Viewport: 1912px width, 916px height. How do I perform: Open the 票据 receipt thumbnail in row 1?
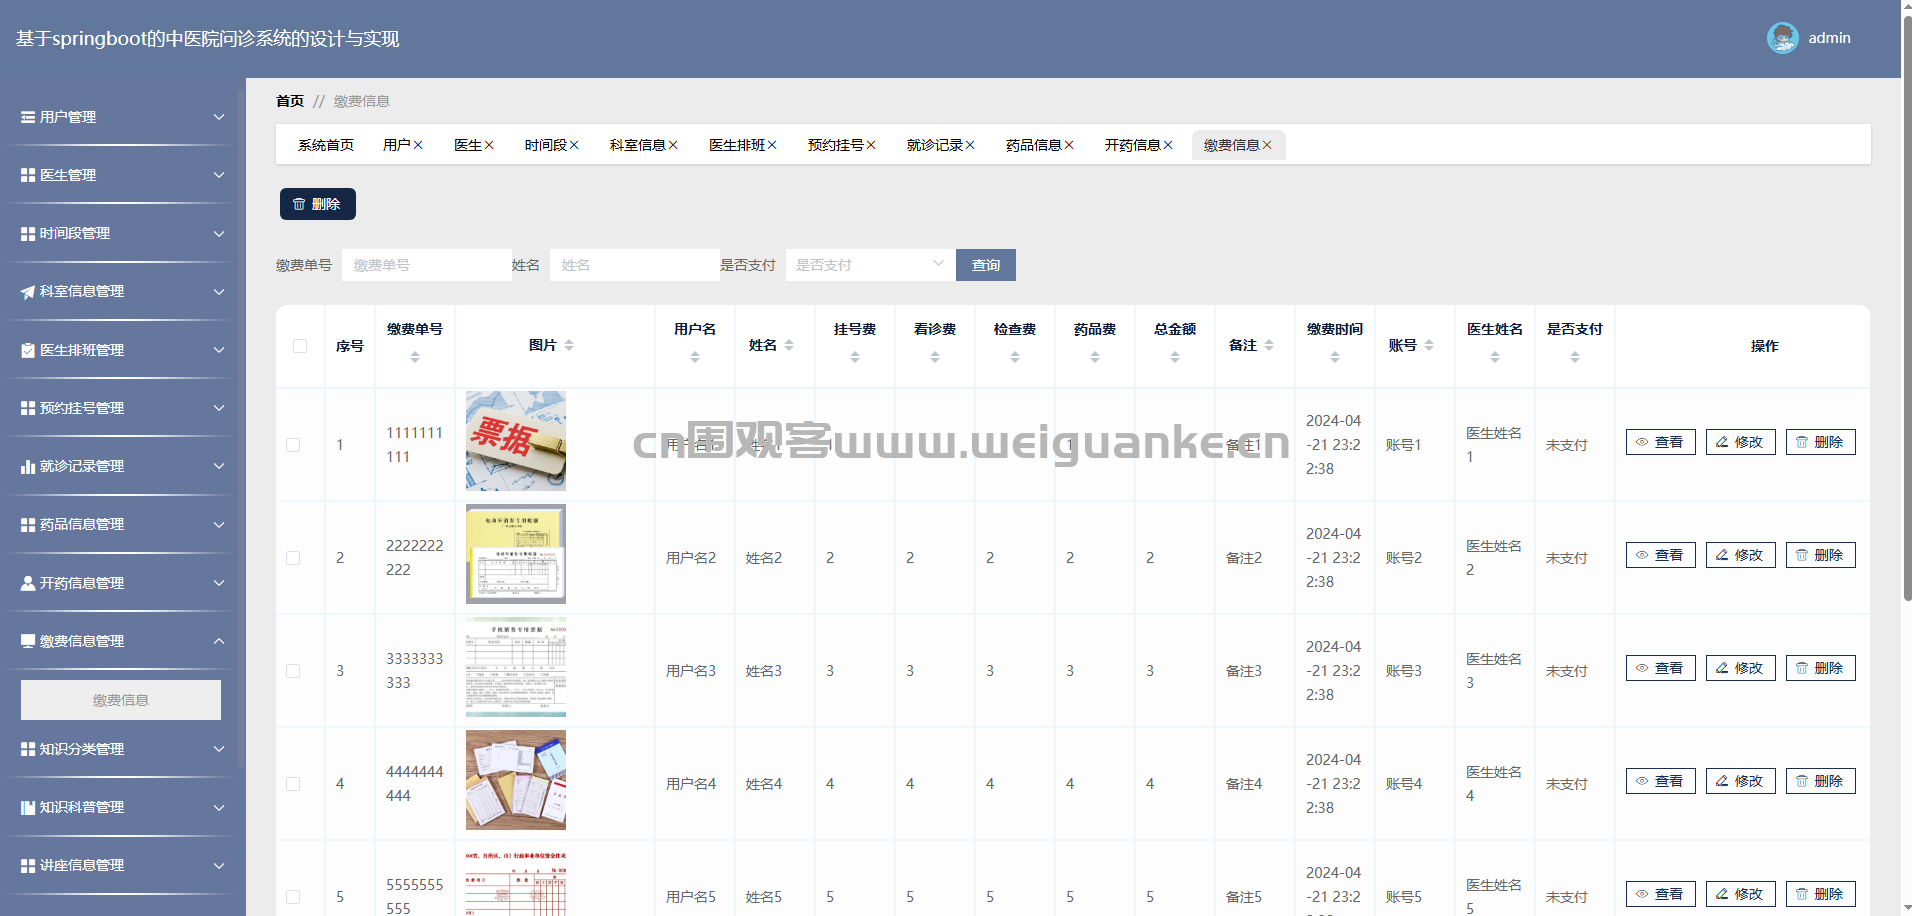[516, 441]
